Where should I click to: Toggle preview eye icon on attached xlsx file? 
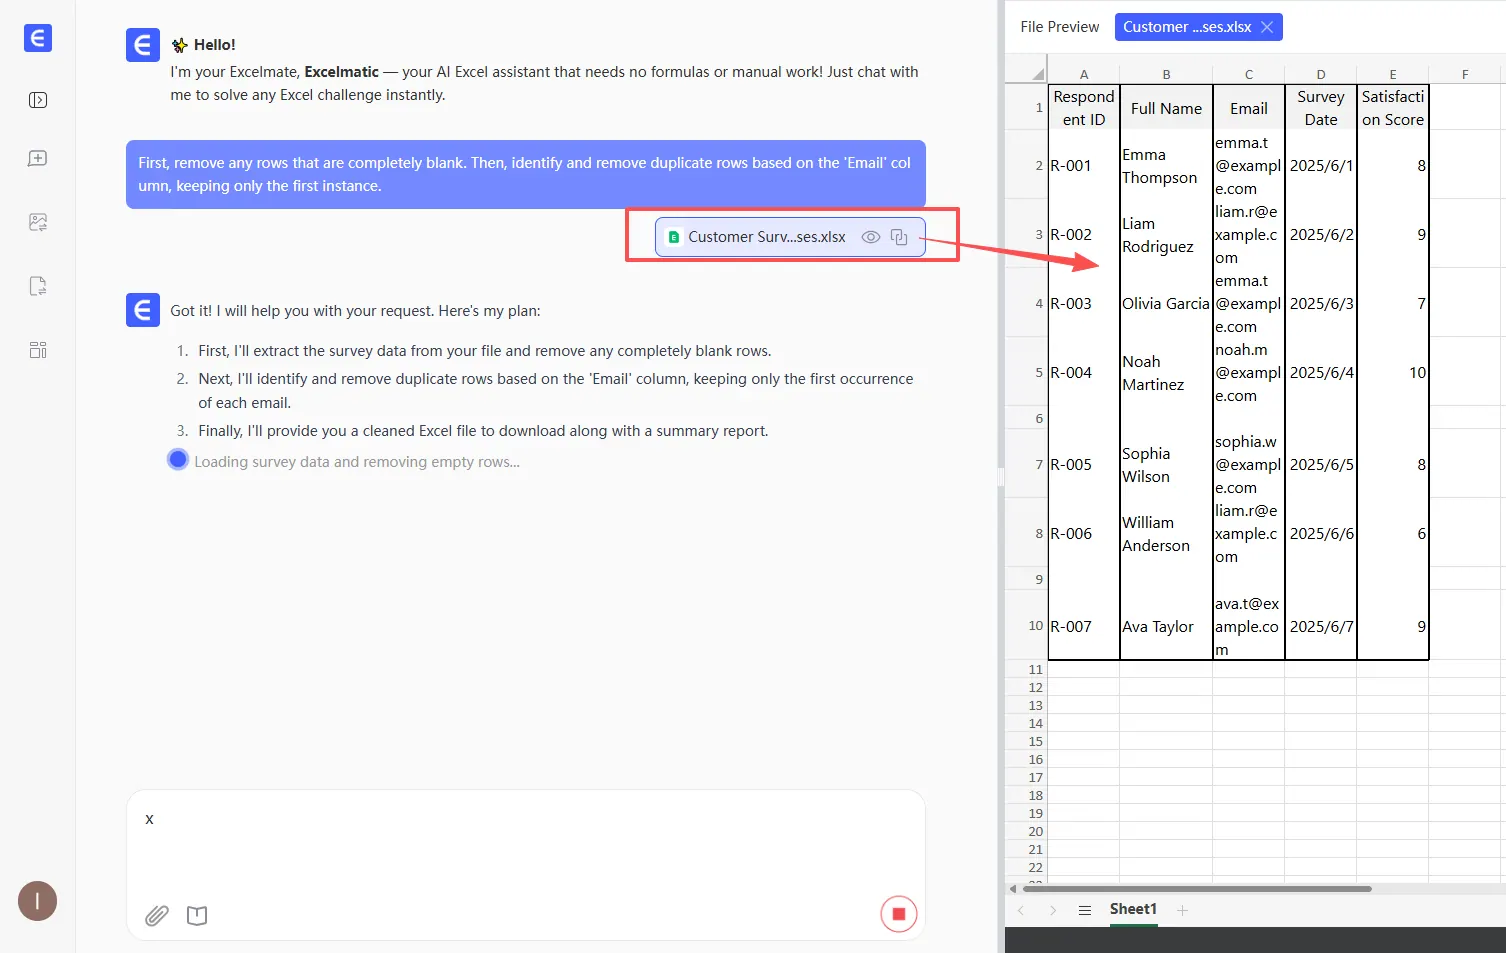(871, 237)
